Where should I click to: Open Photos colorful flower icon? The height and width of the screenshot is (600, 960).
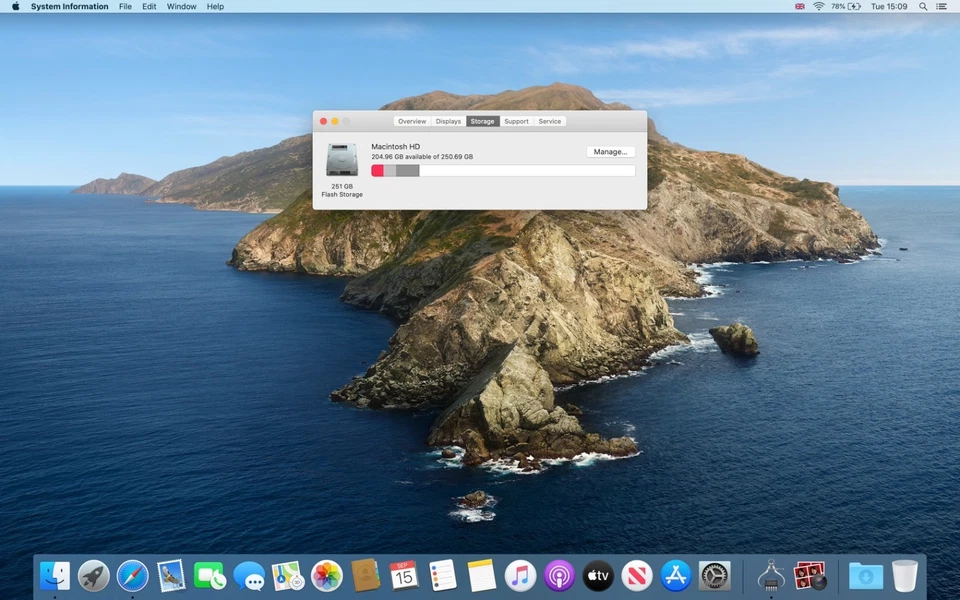(327, 576)
